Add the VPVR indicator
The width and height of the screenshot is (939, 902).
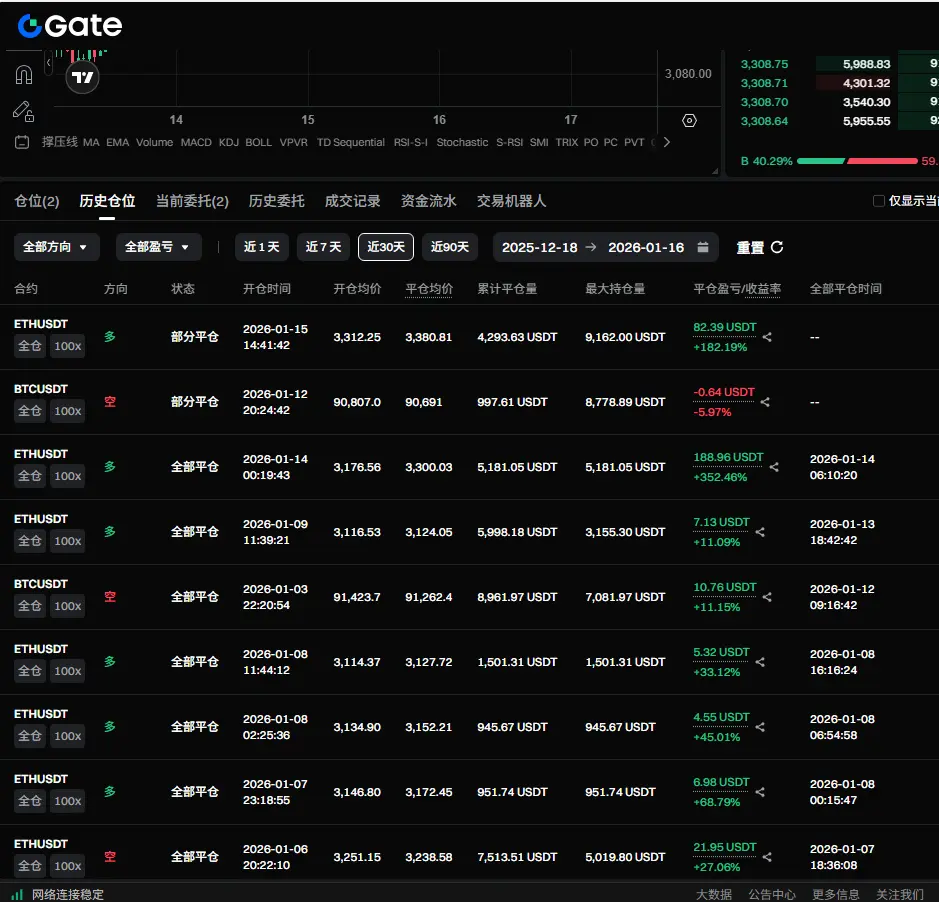293,143
